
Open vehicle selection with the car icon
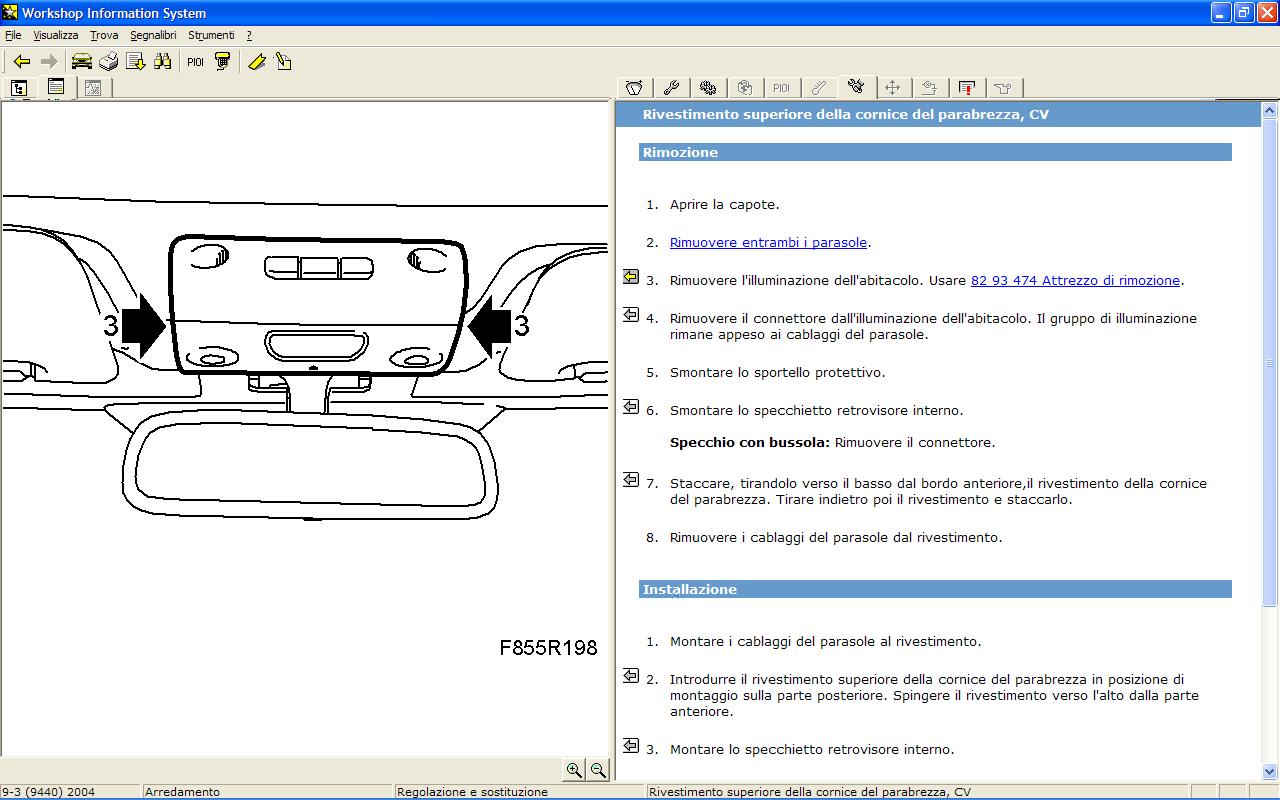(x=81, y=62)
